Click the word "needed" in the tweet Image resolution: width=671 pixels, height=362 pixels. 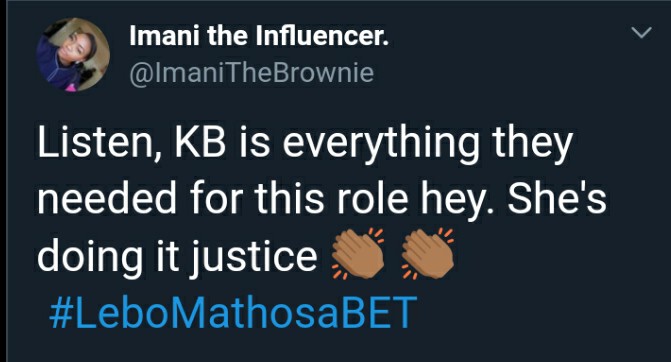pos(107,199)
